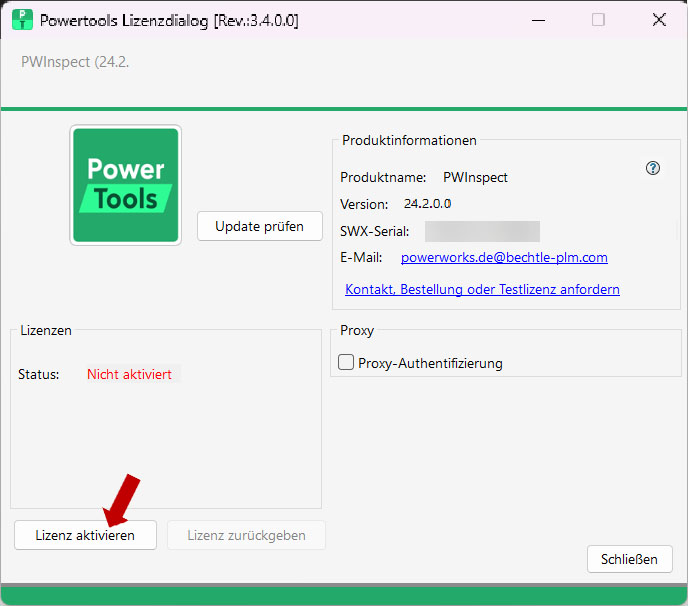Close the dialog with Schließen button

629,559
